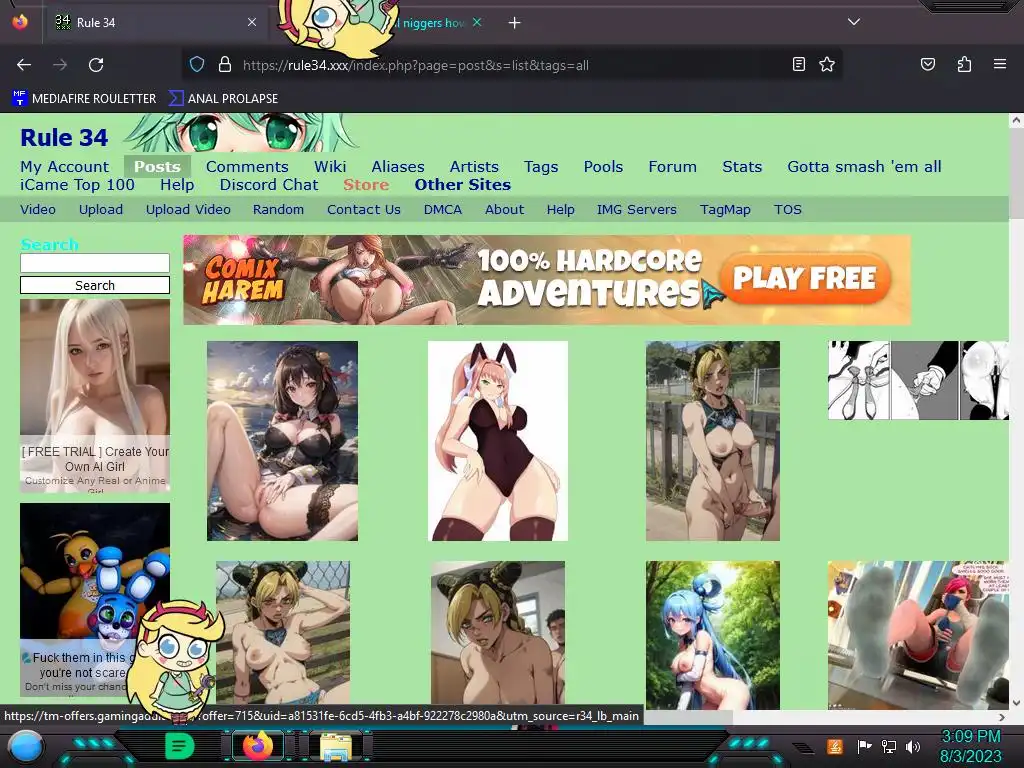The width and height of the screenshot is (1024, 768).
Task: Open File Explorer from the taskbar
Action: (336, 746)
